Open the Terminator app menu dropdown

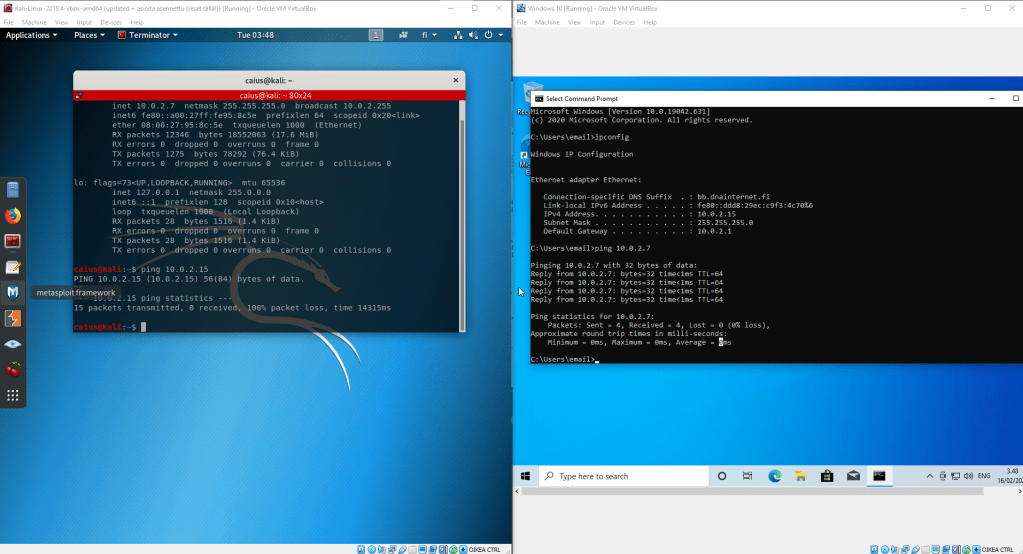pyautogui.click(x=148, y=35)
